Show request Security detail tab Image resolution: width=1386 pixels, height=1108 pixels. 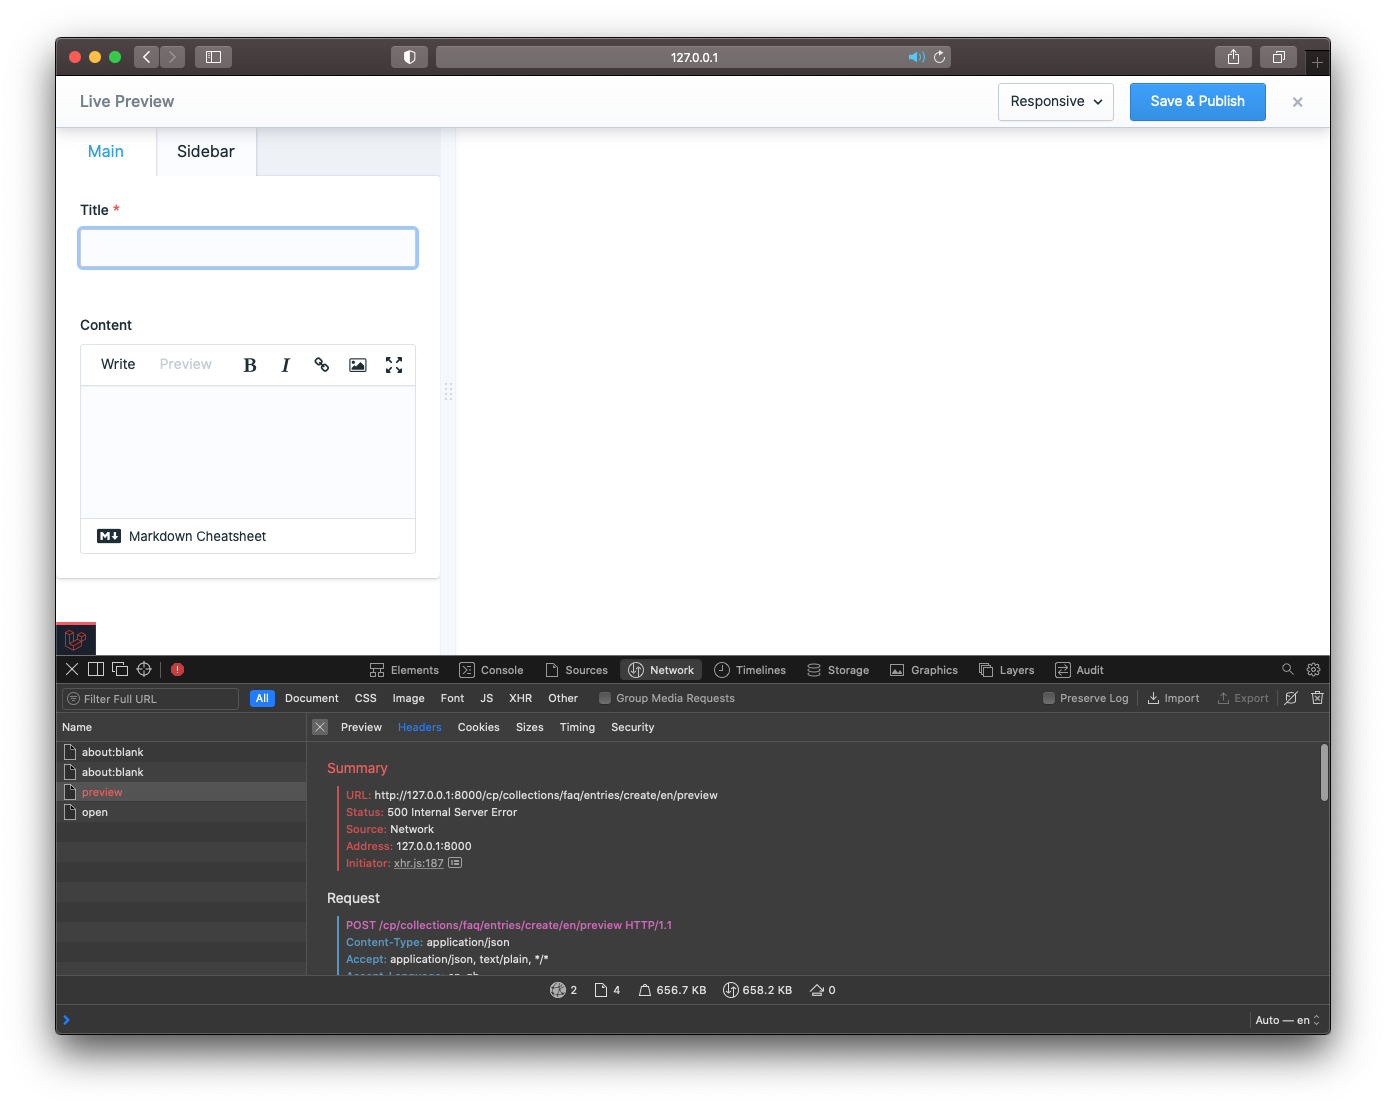point(633,727)
